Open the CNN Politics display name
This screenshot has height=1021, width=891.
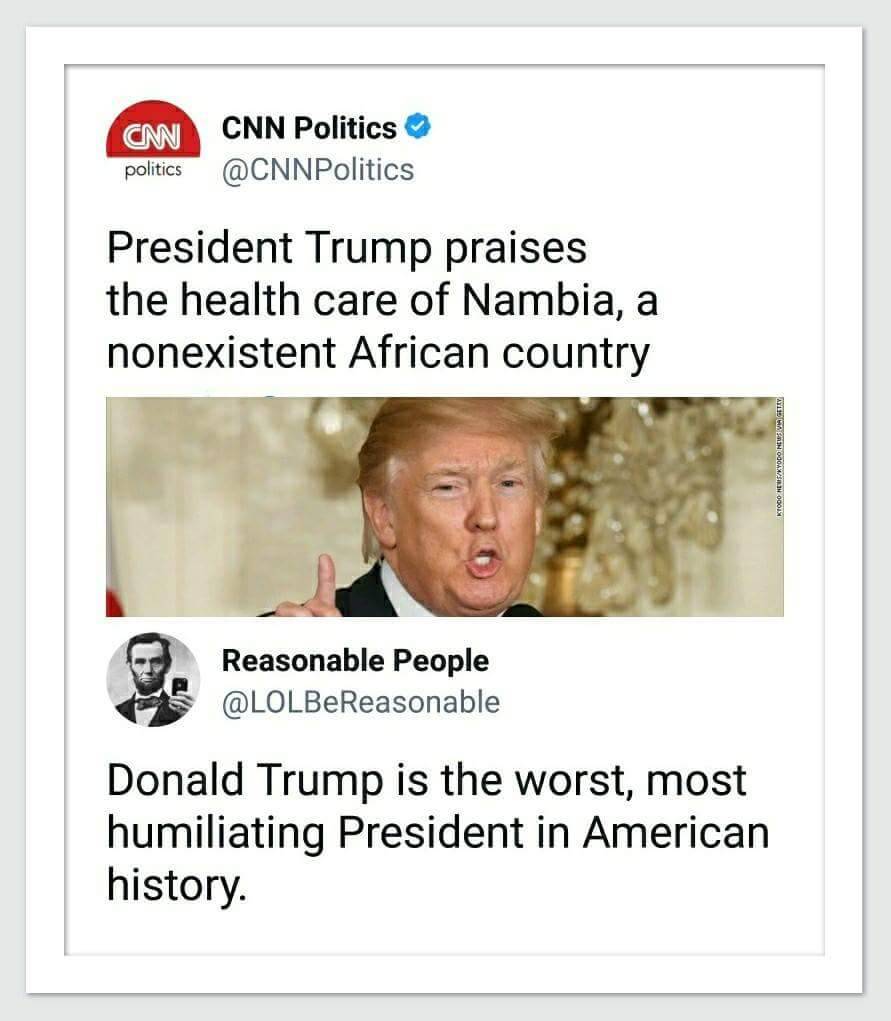[x=309, y=128]
